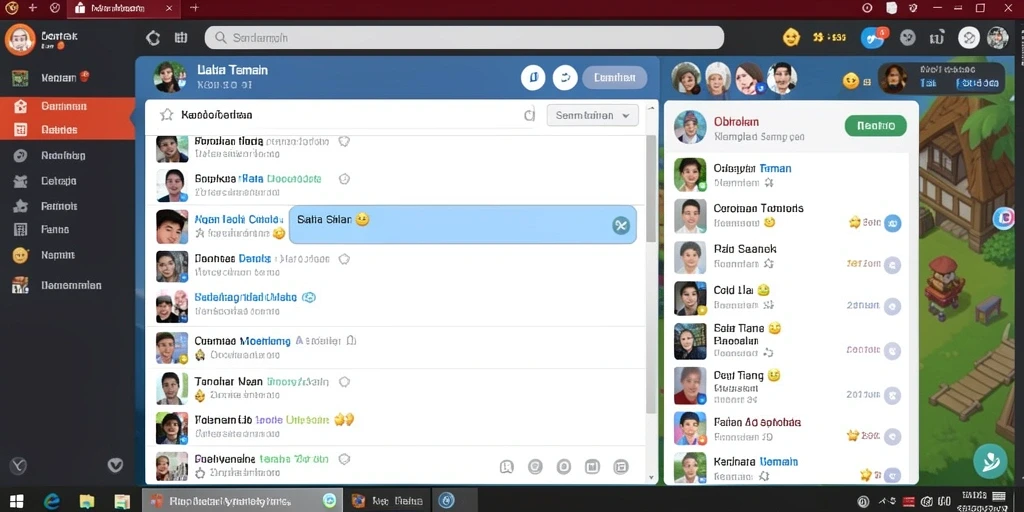Click second gray icon in bottom chat toolbar
The width and height of the screenshot is (1024, 512).
click(535, 466)
